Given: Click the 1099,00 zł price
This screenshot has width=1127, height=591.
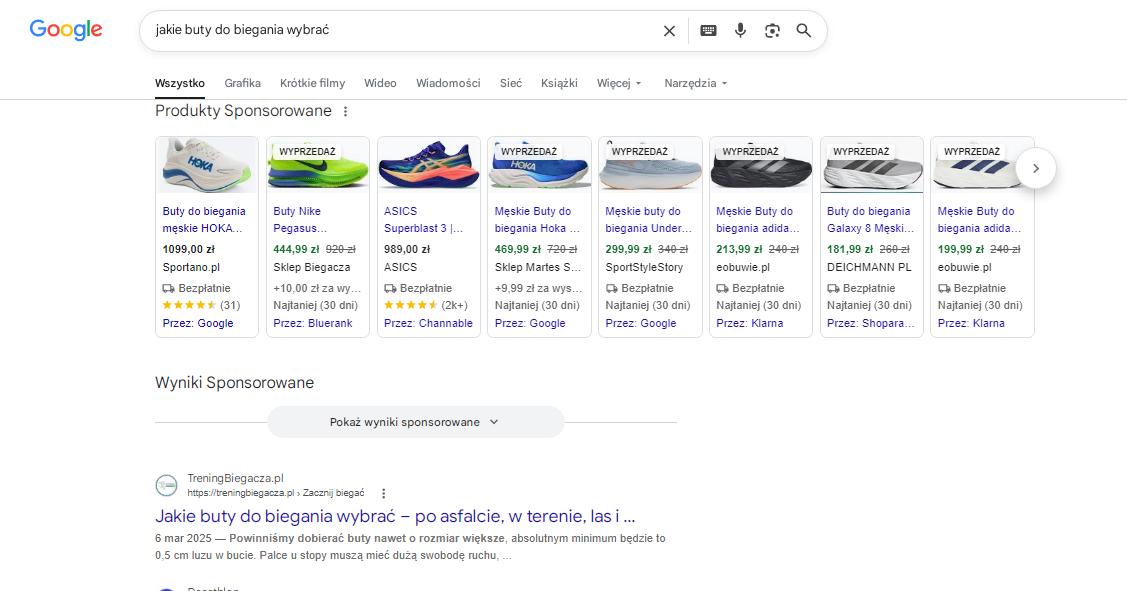Looking at the screenshot, I should [188, 249].
